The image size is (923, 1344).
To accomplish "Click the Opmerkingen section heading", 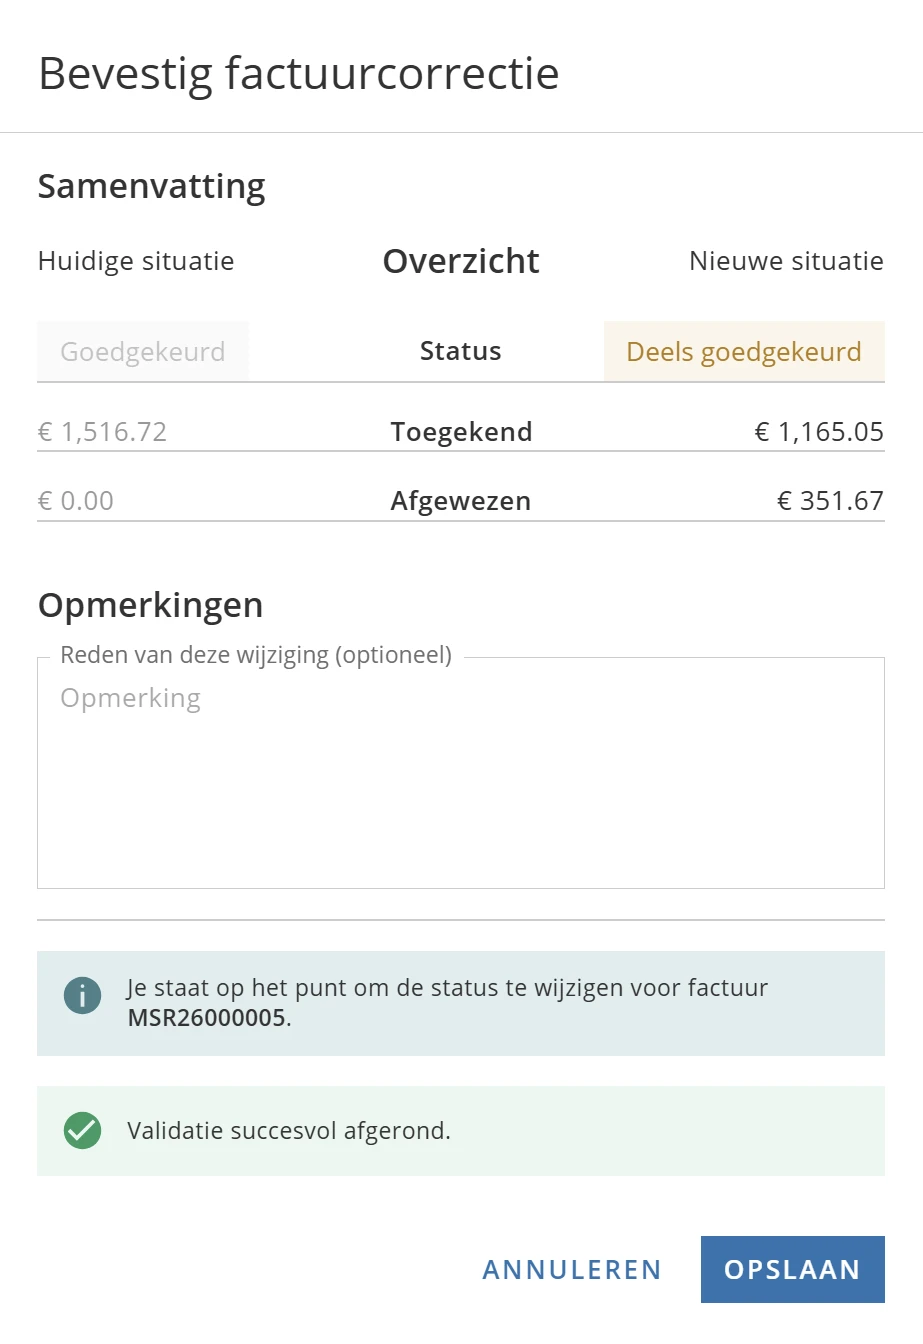I will [150, 605].
